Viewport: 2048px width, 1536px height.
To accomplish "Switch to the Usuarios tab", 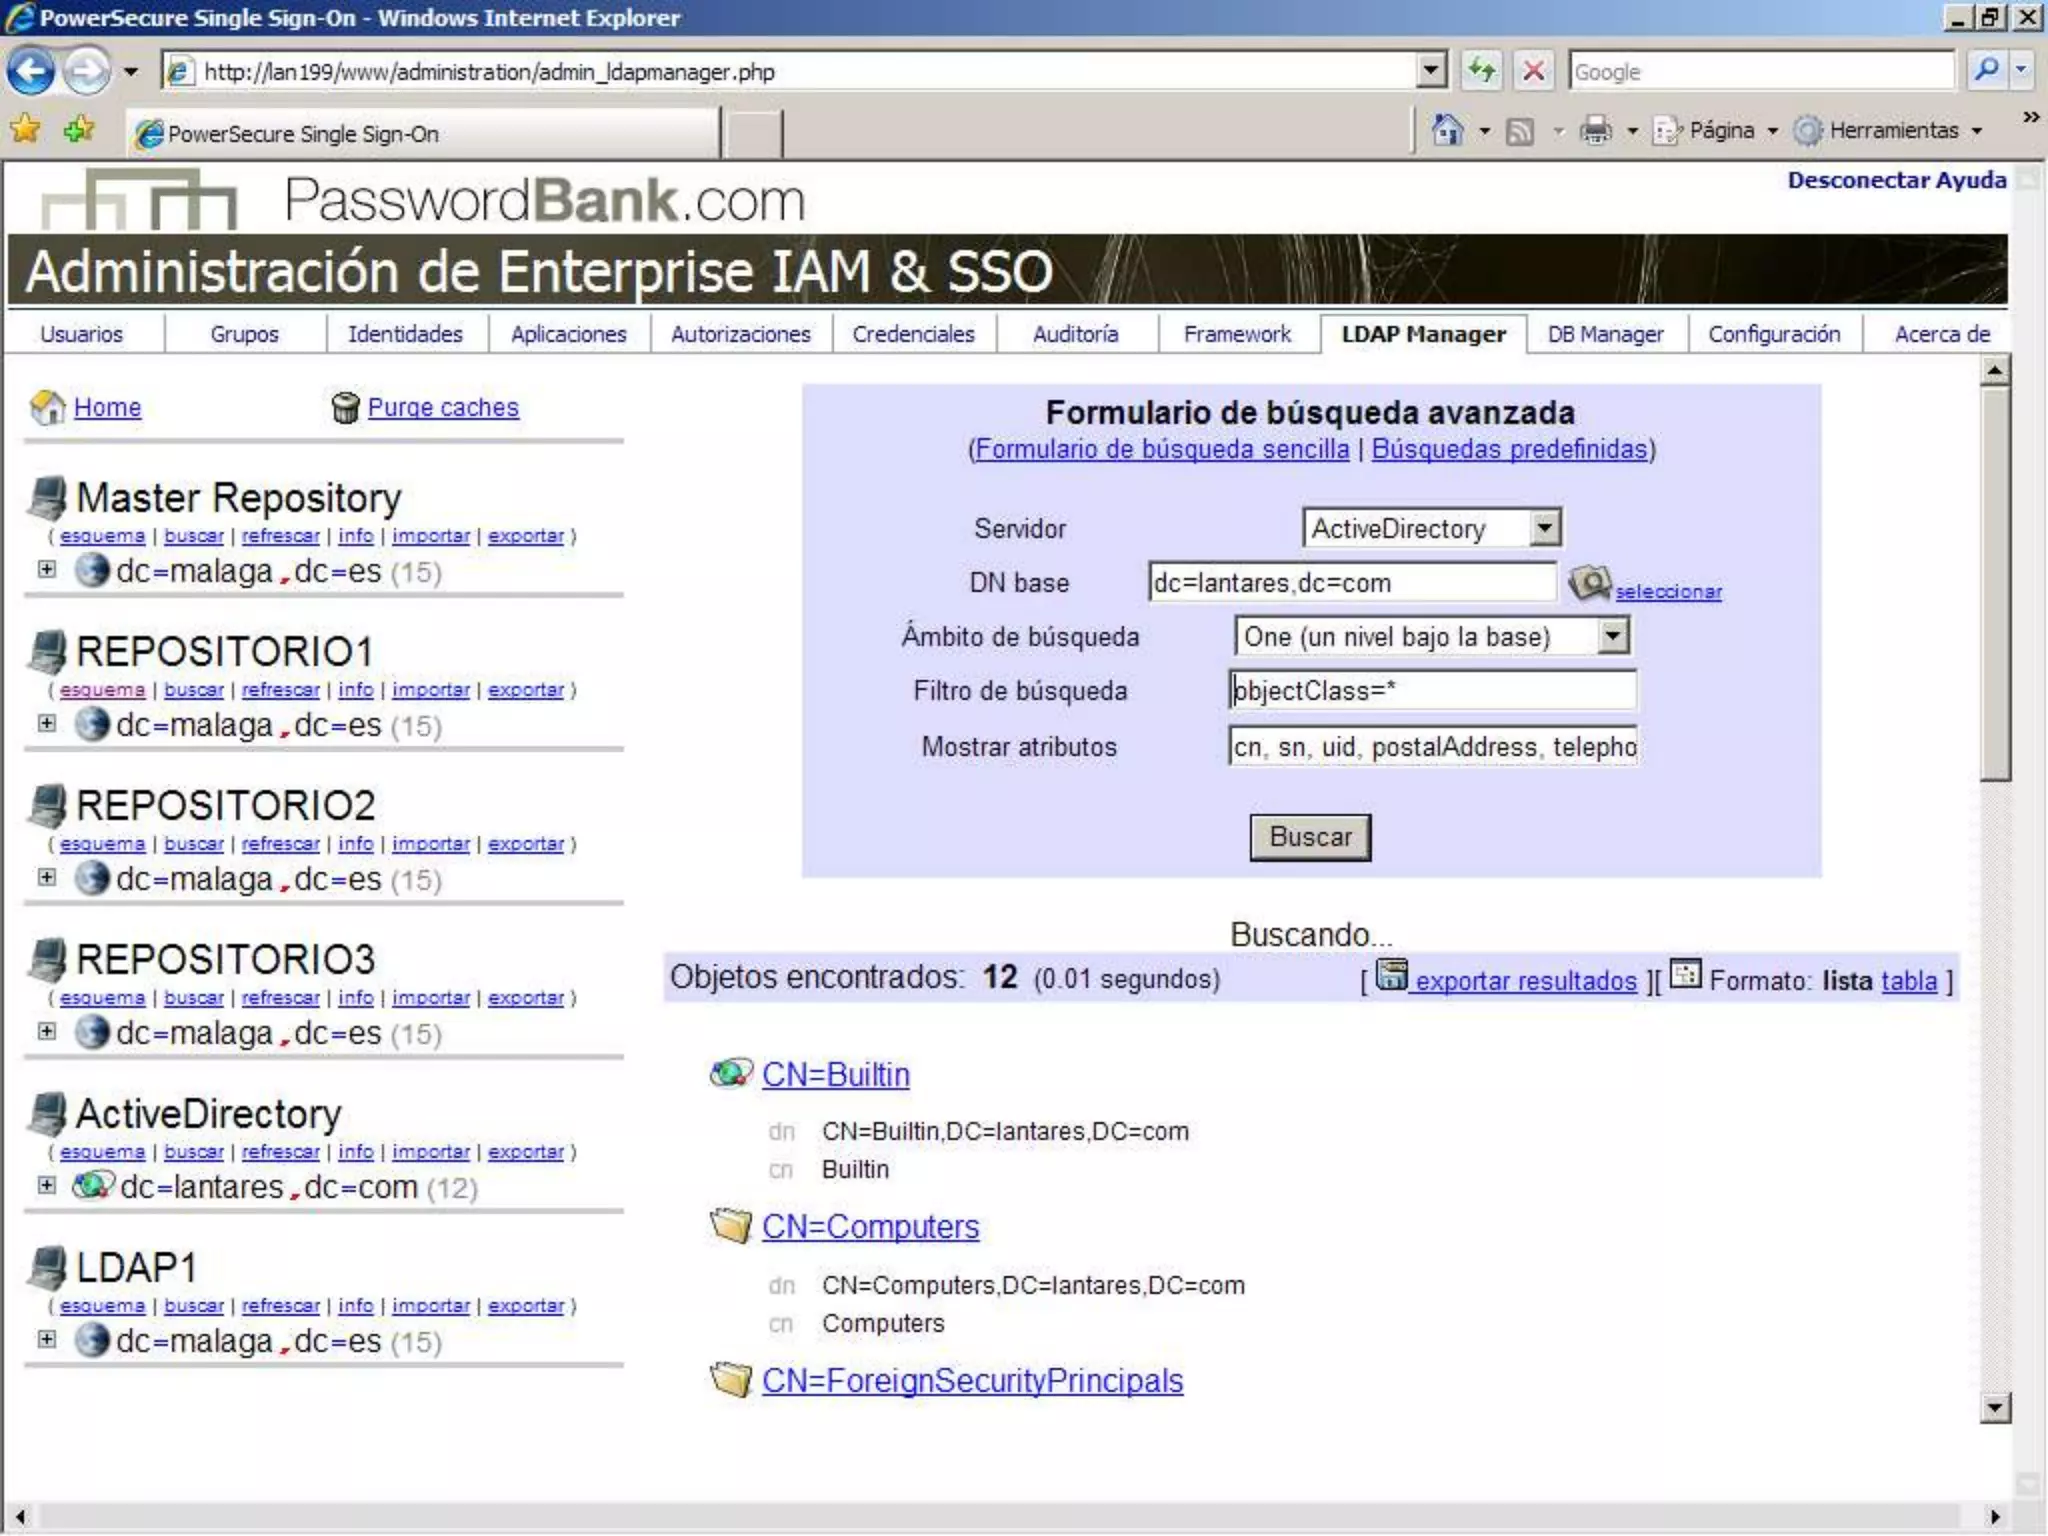I will [82, 334].
